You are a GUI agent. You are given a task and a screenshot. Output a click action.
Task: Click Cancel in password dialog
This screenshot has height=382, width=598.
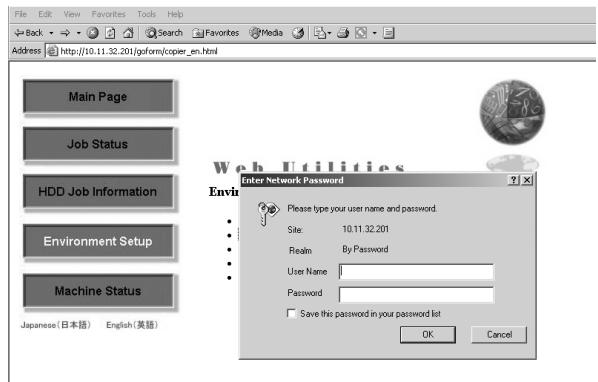499,334
